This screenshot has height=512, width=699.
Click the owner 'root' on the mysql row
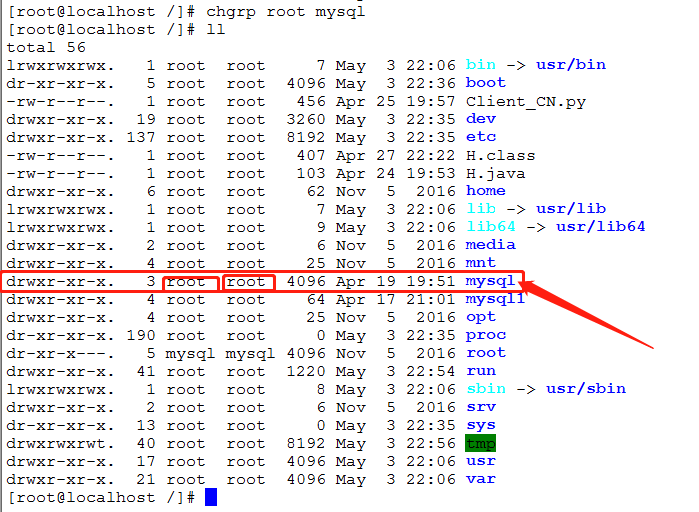[185, 282]
